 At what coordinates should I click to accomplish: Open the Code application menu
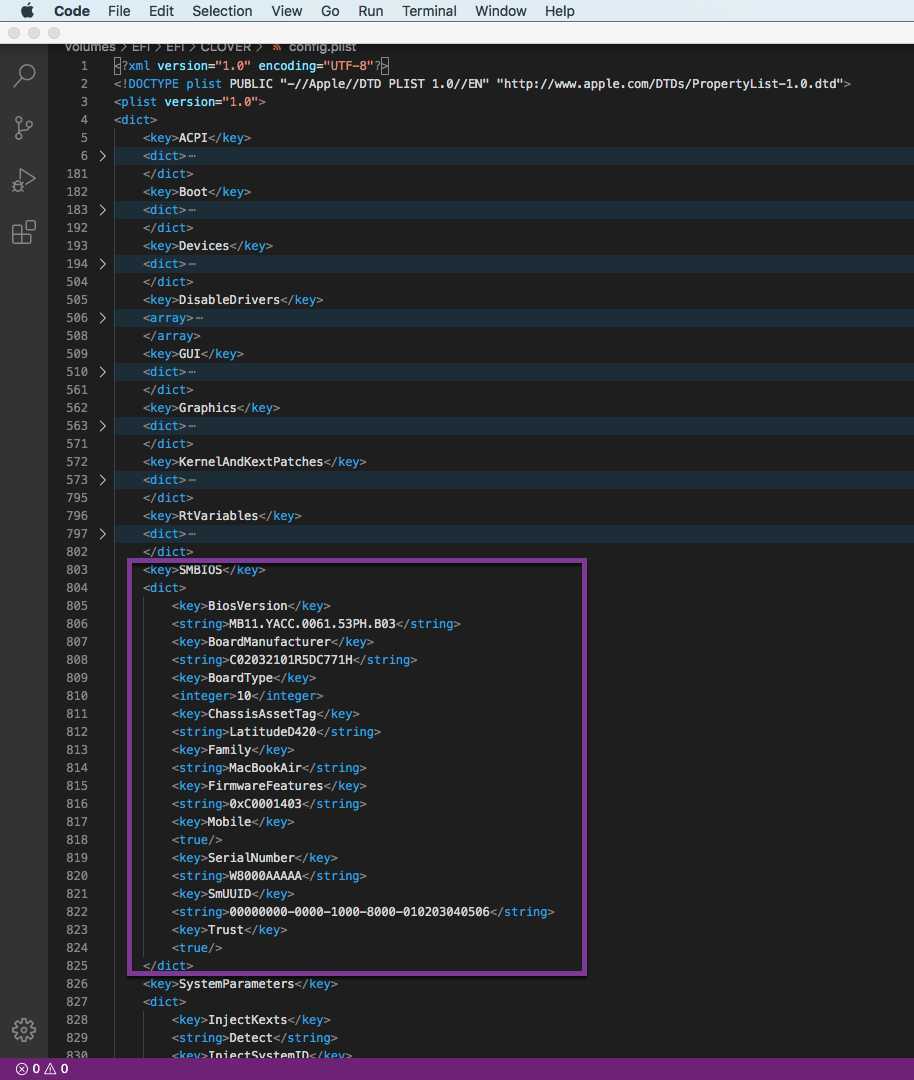coord(72,11)
